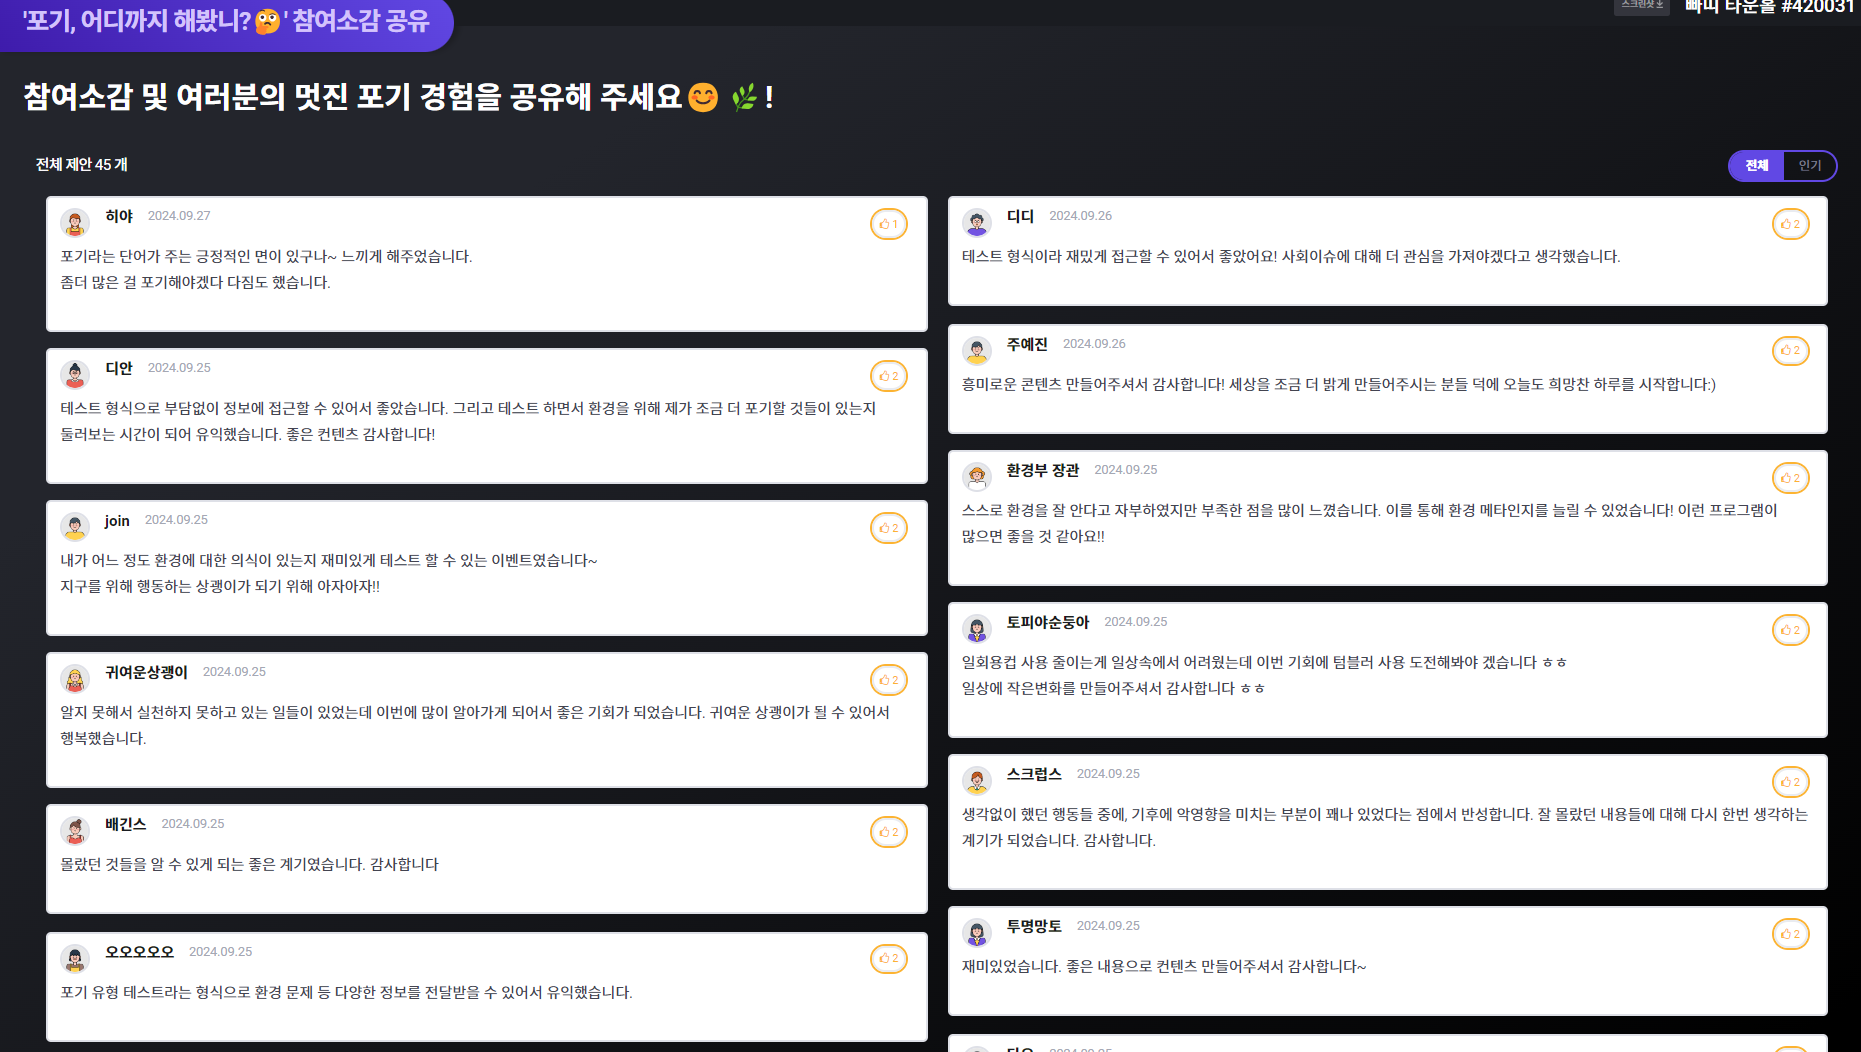Like ㅇㅇㅇㅇㅇ's comment
Image resolution: width=1861 pixels, height=1052 pixels.
coord(888,959)
